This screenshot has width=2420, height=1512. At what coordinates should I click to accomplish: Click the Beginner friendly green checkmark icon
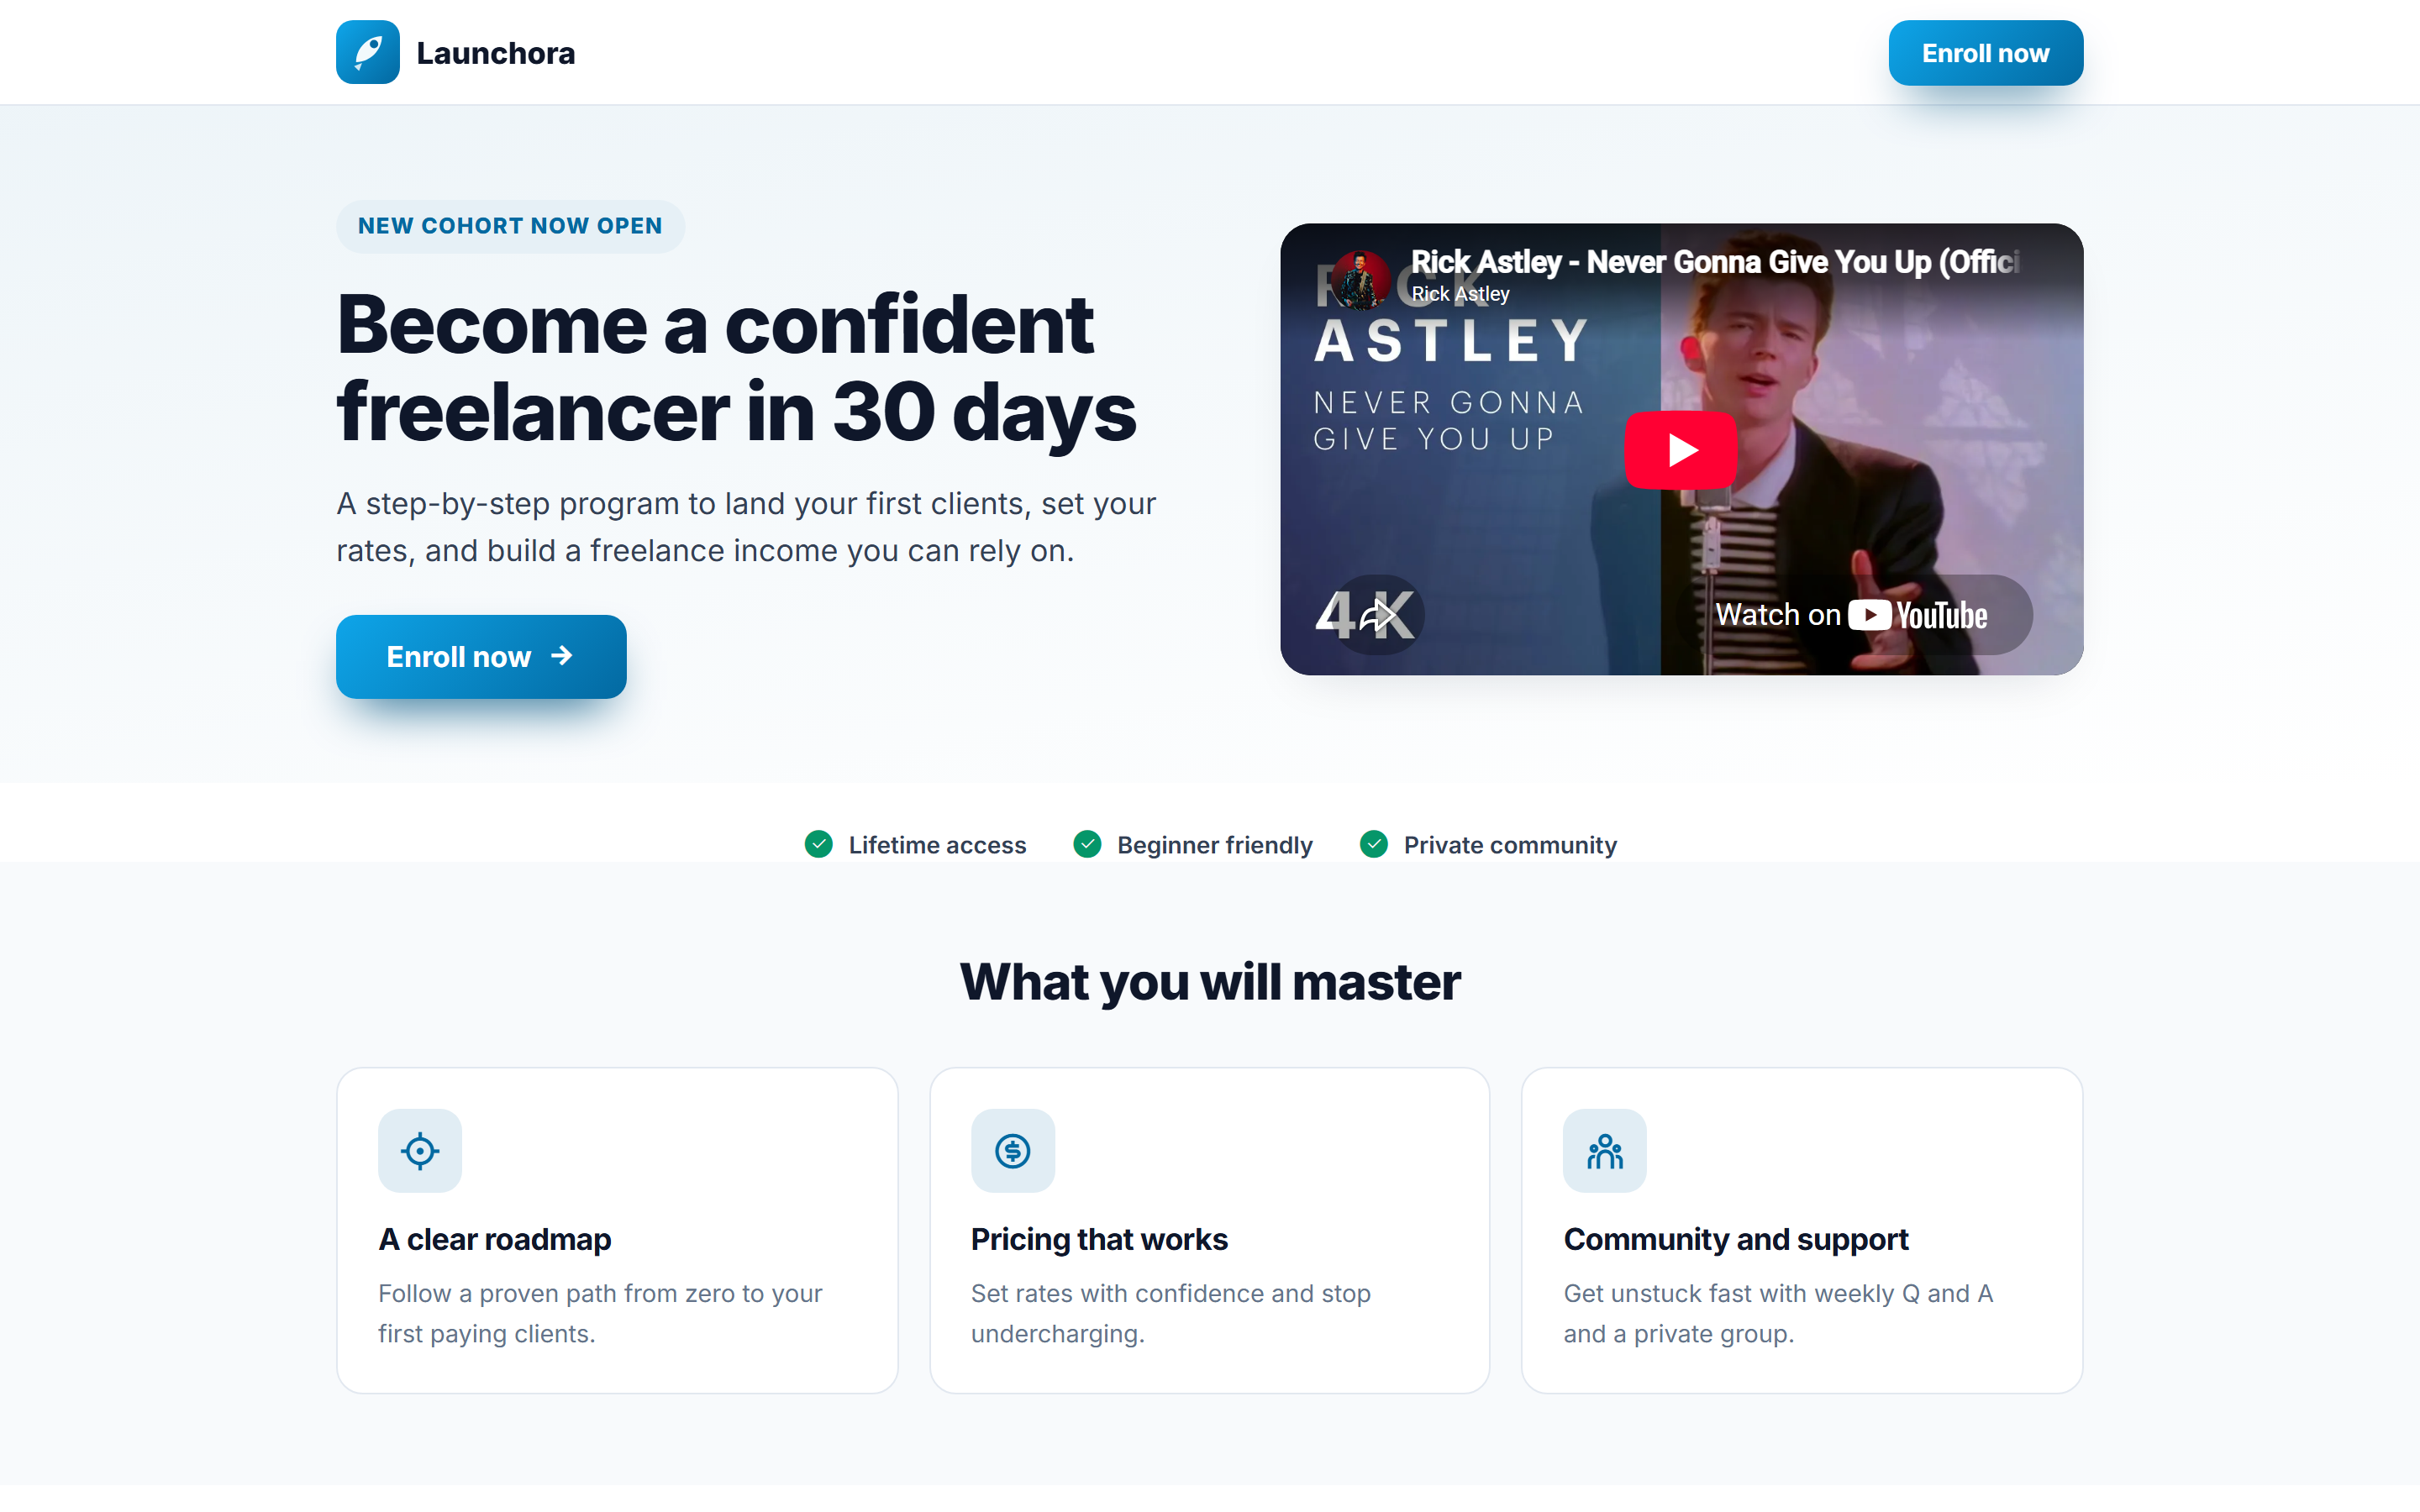pyautogui.click(x=1087, y=844)
